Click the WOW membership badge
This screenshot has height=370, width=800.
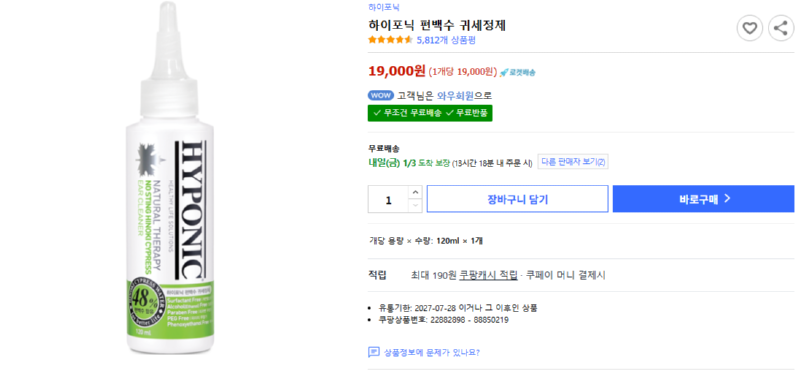click(x=381, y=95)
